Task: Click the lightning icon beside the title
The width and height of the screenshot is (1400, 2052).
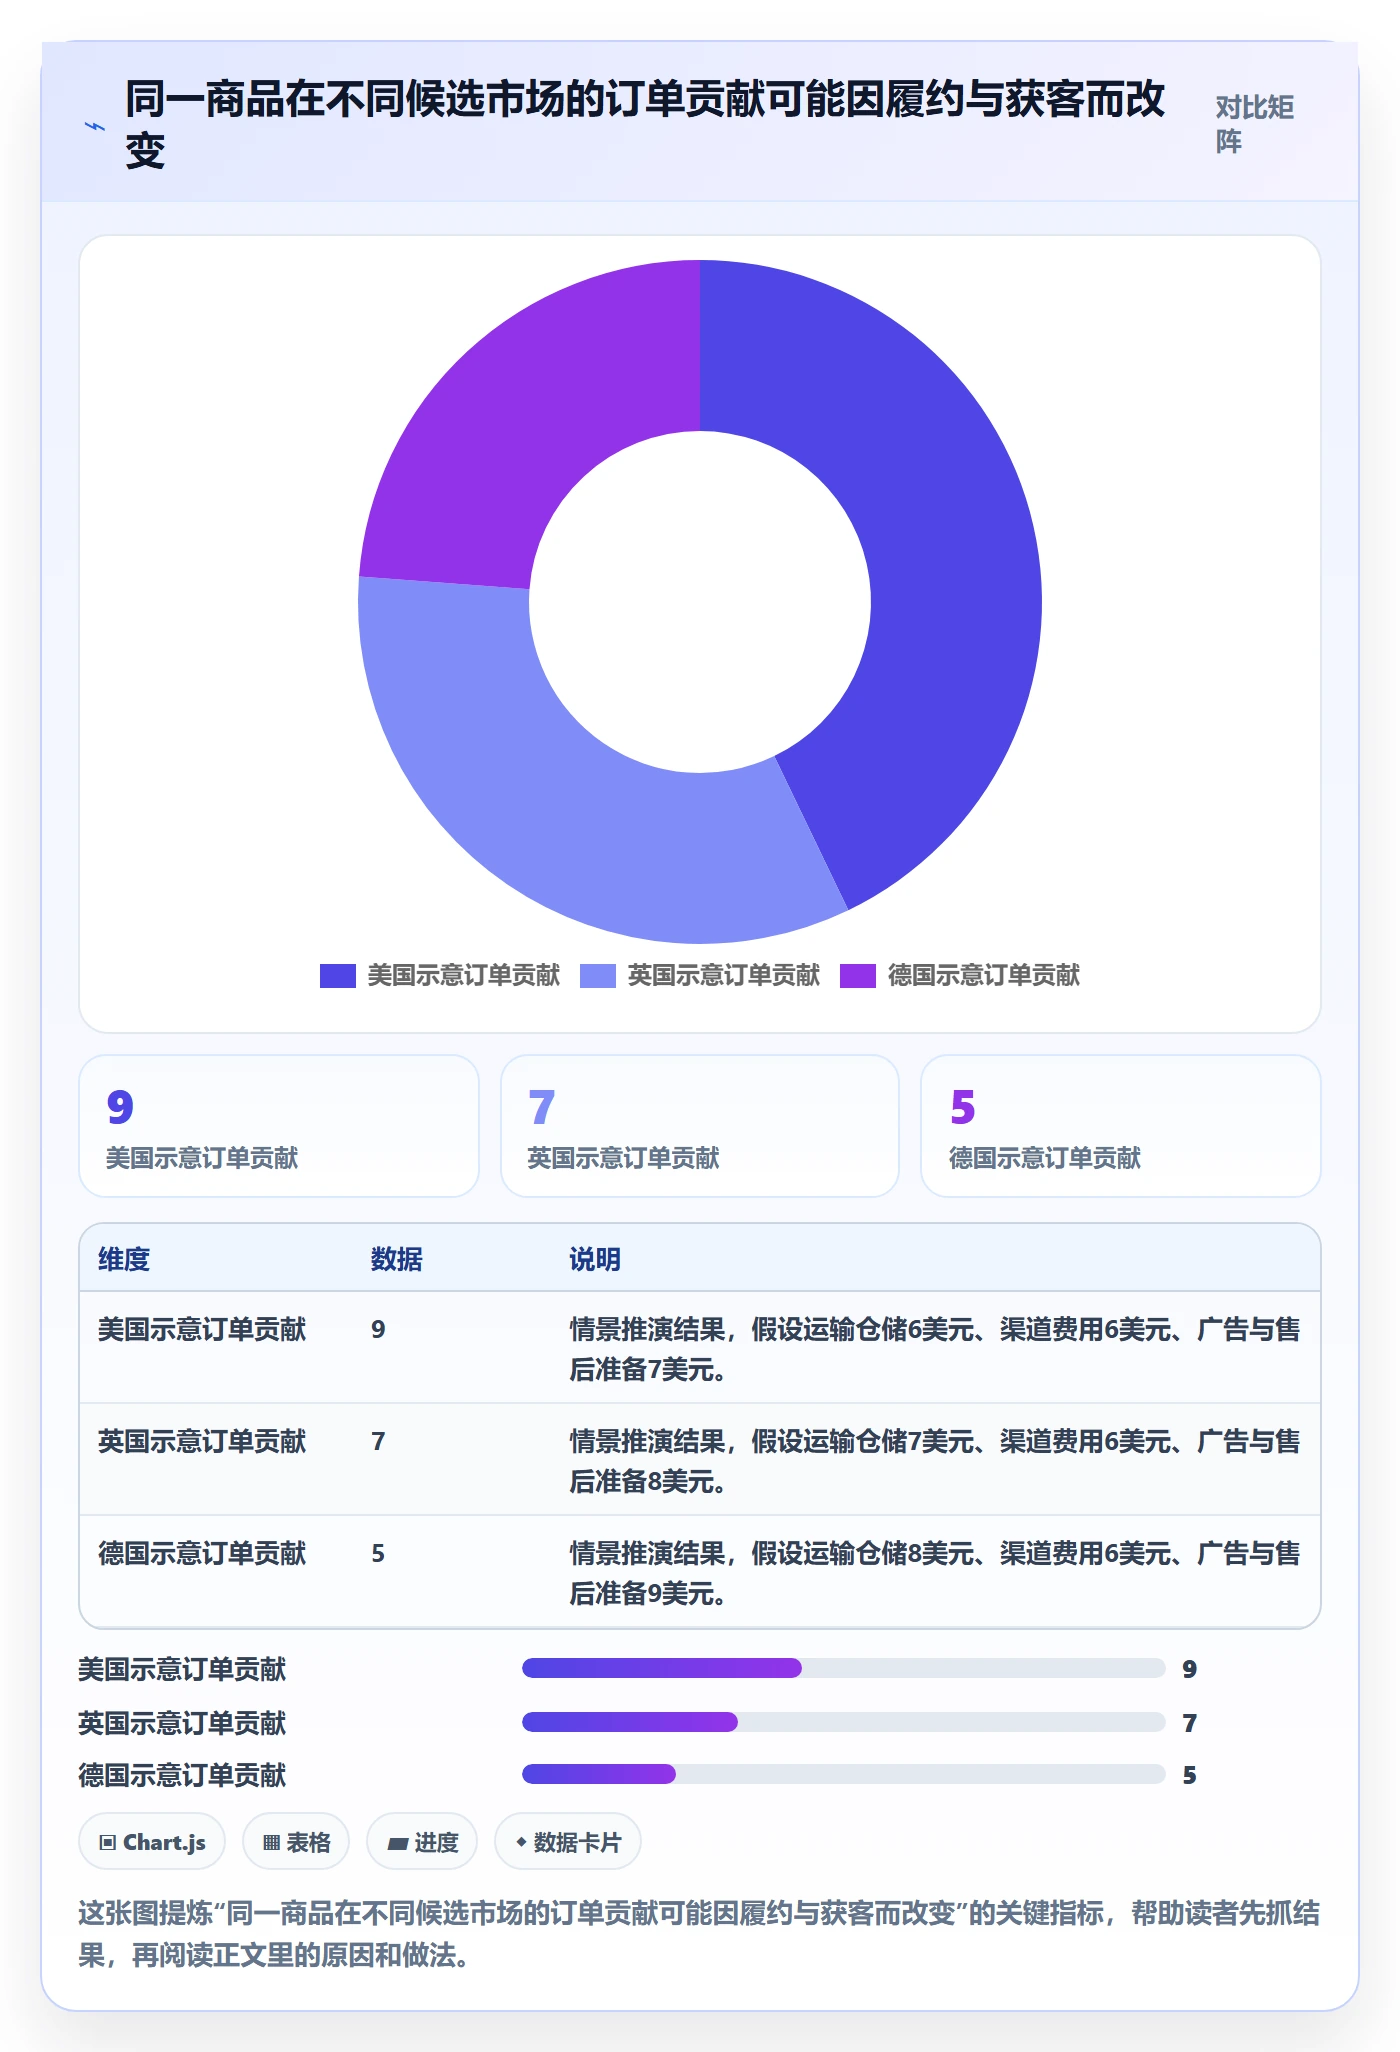Action: point(95,126)
